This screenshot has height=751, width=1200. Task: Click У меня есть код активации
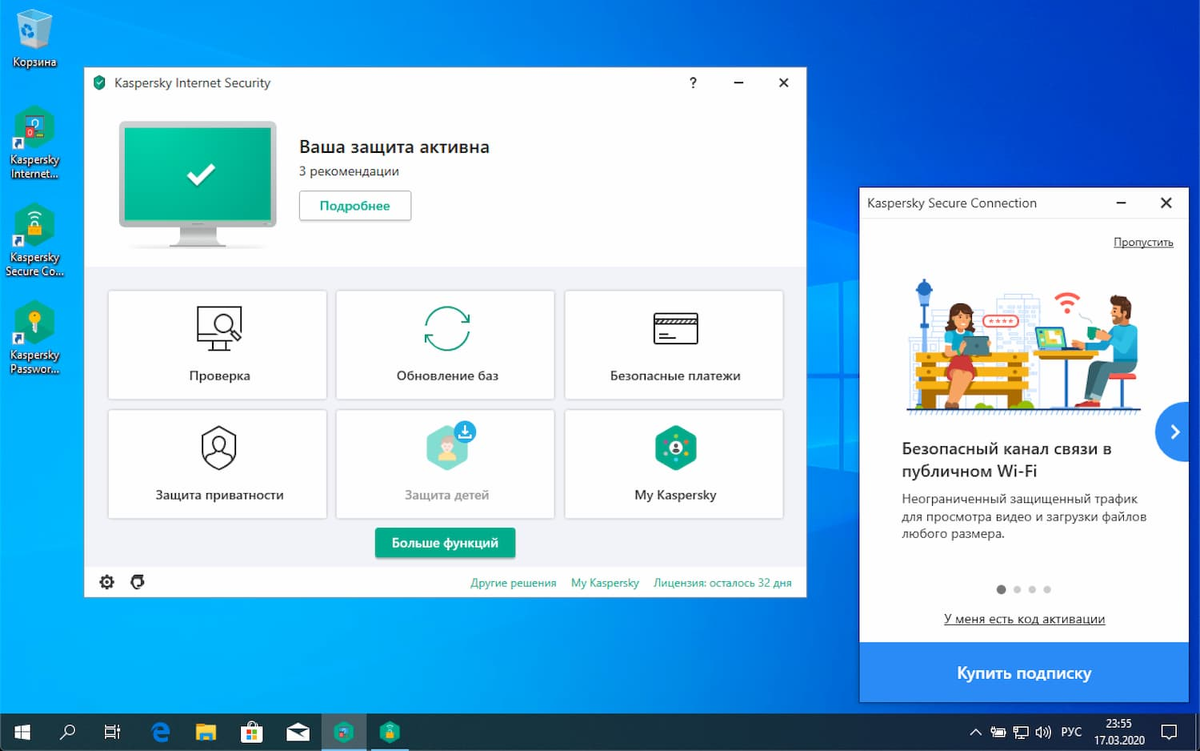point(1024,619)
